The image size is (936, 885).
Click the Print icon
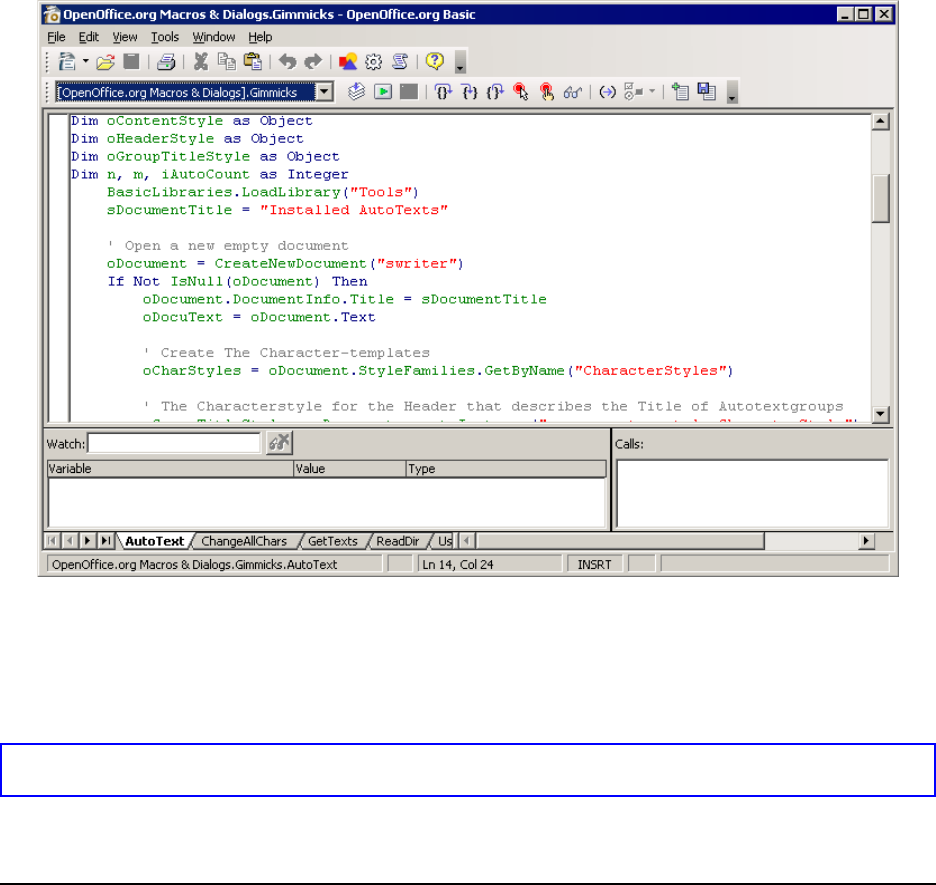click(166, 61)
